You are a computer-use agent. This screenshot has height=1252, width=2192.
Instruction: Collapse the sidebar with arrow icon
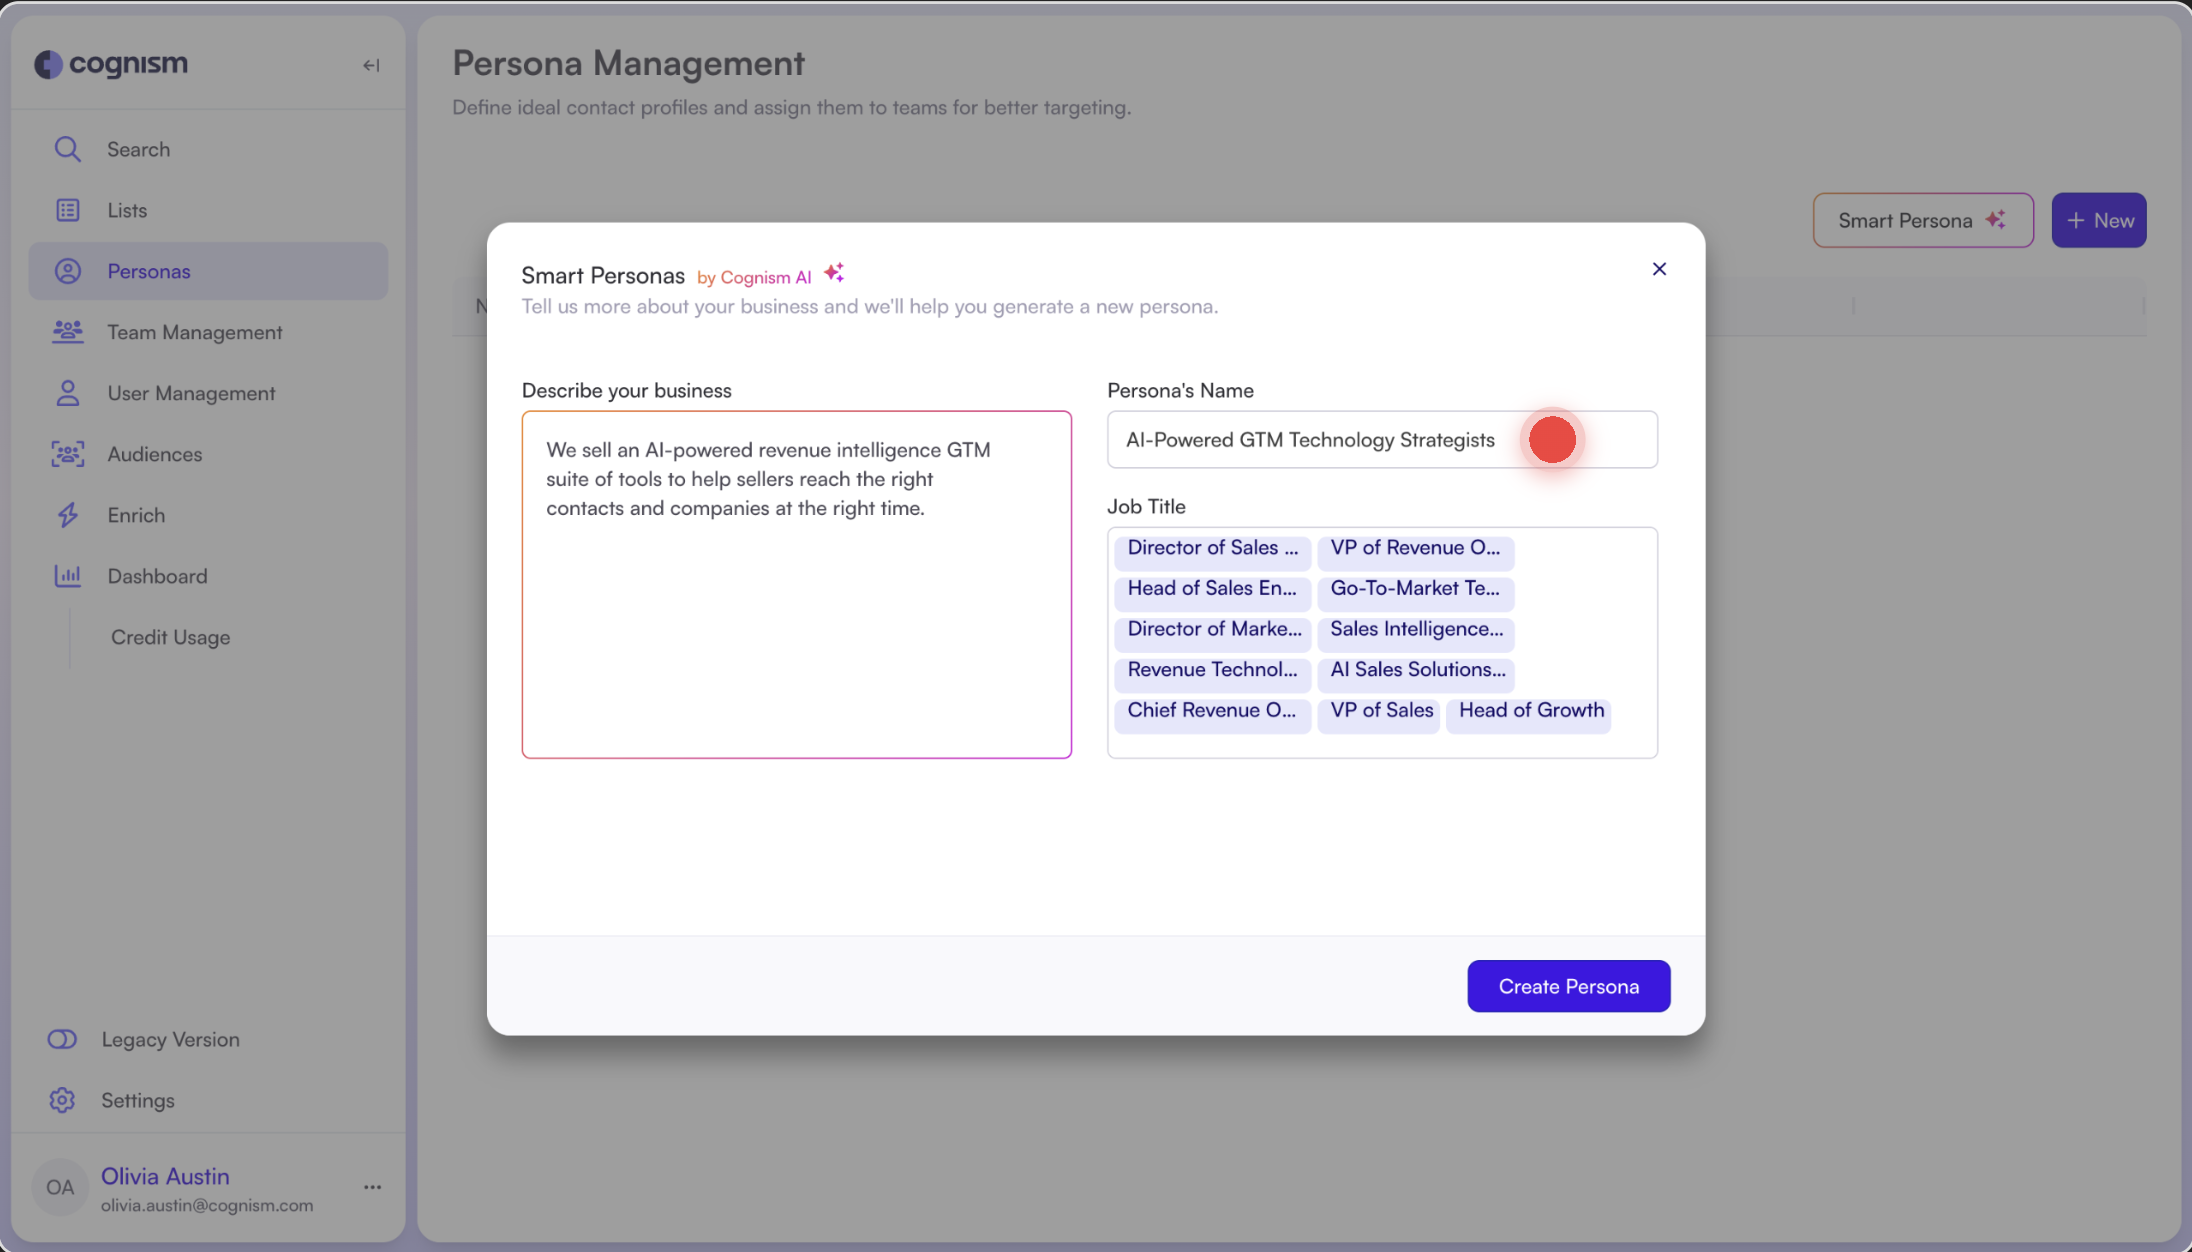click(371, 65)
